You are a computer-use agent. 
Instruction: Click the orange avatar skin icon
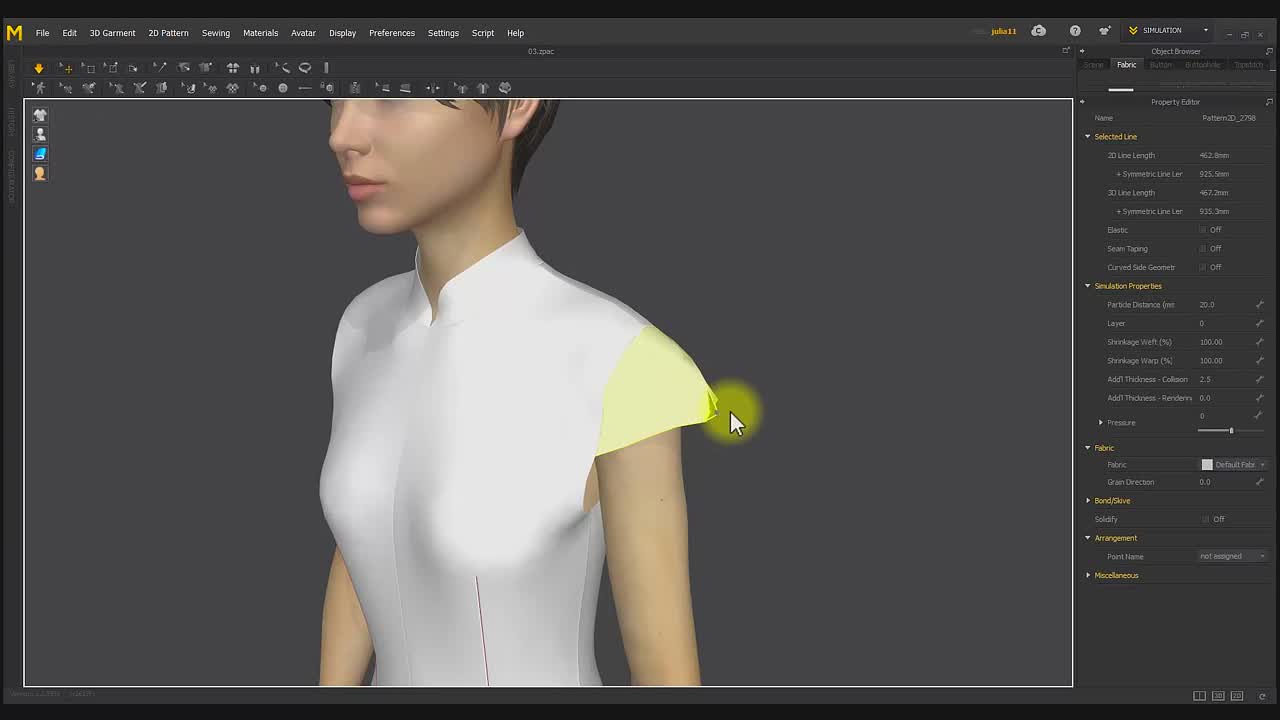tap(40, 173)
